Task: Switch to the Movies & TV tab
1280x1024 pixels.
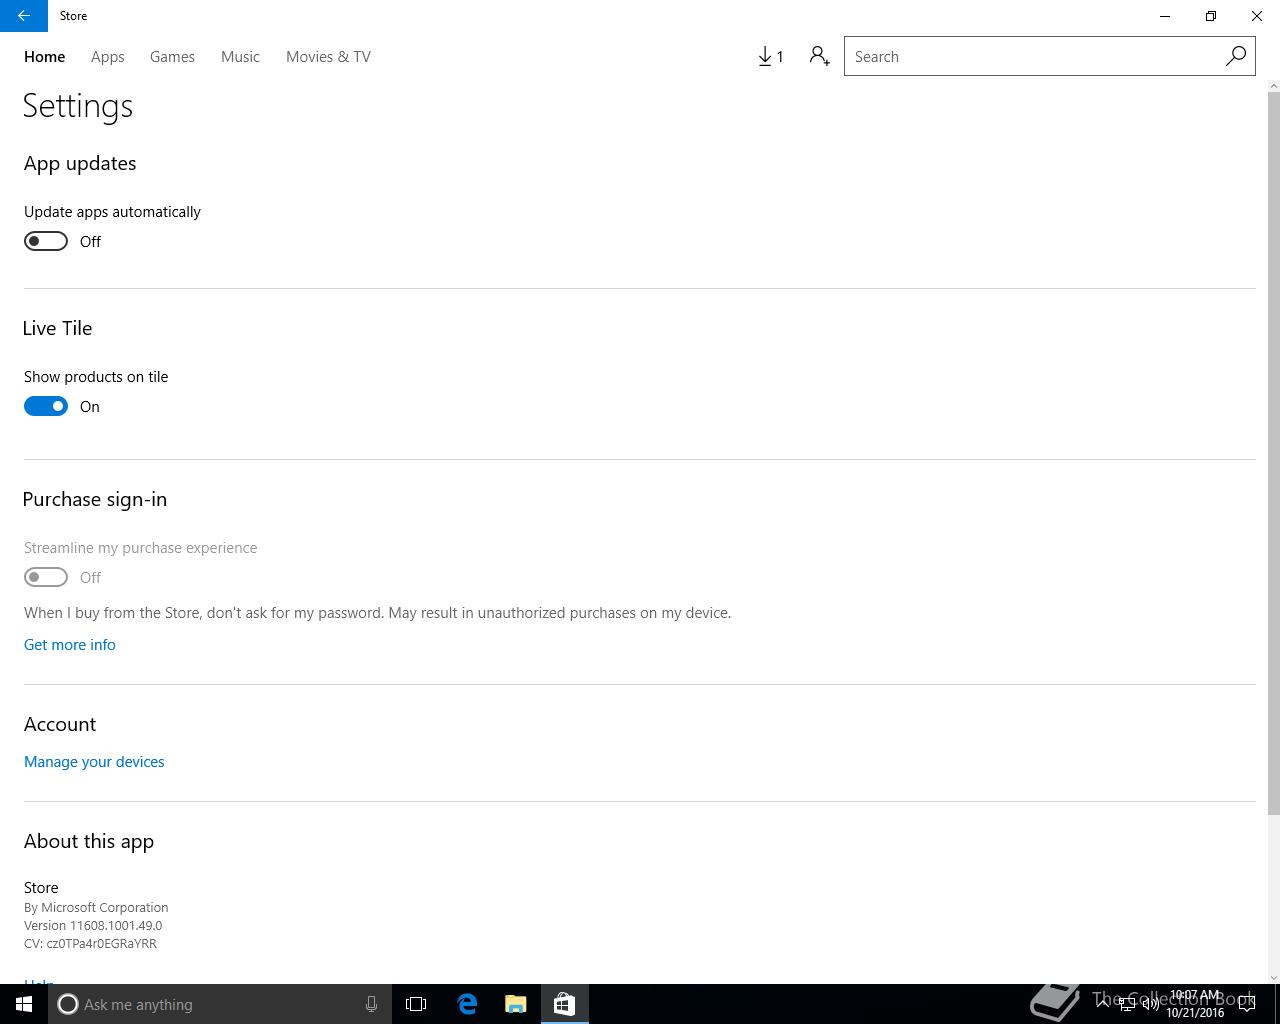Action: pos(328,57)
